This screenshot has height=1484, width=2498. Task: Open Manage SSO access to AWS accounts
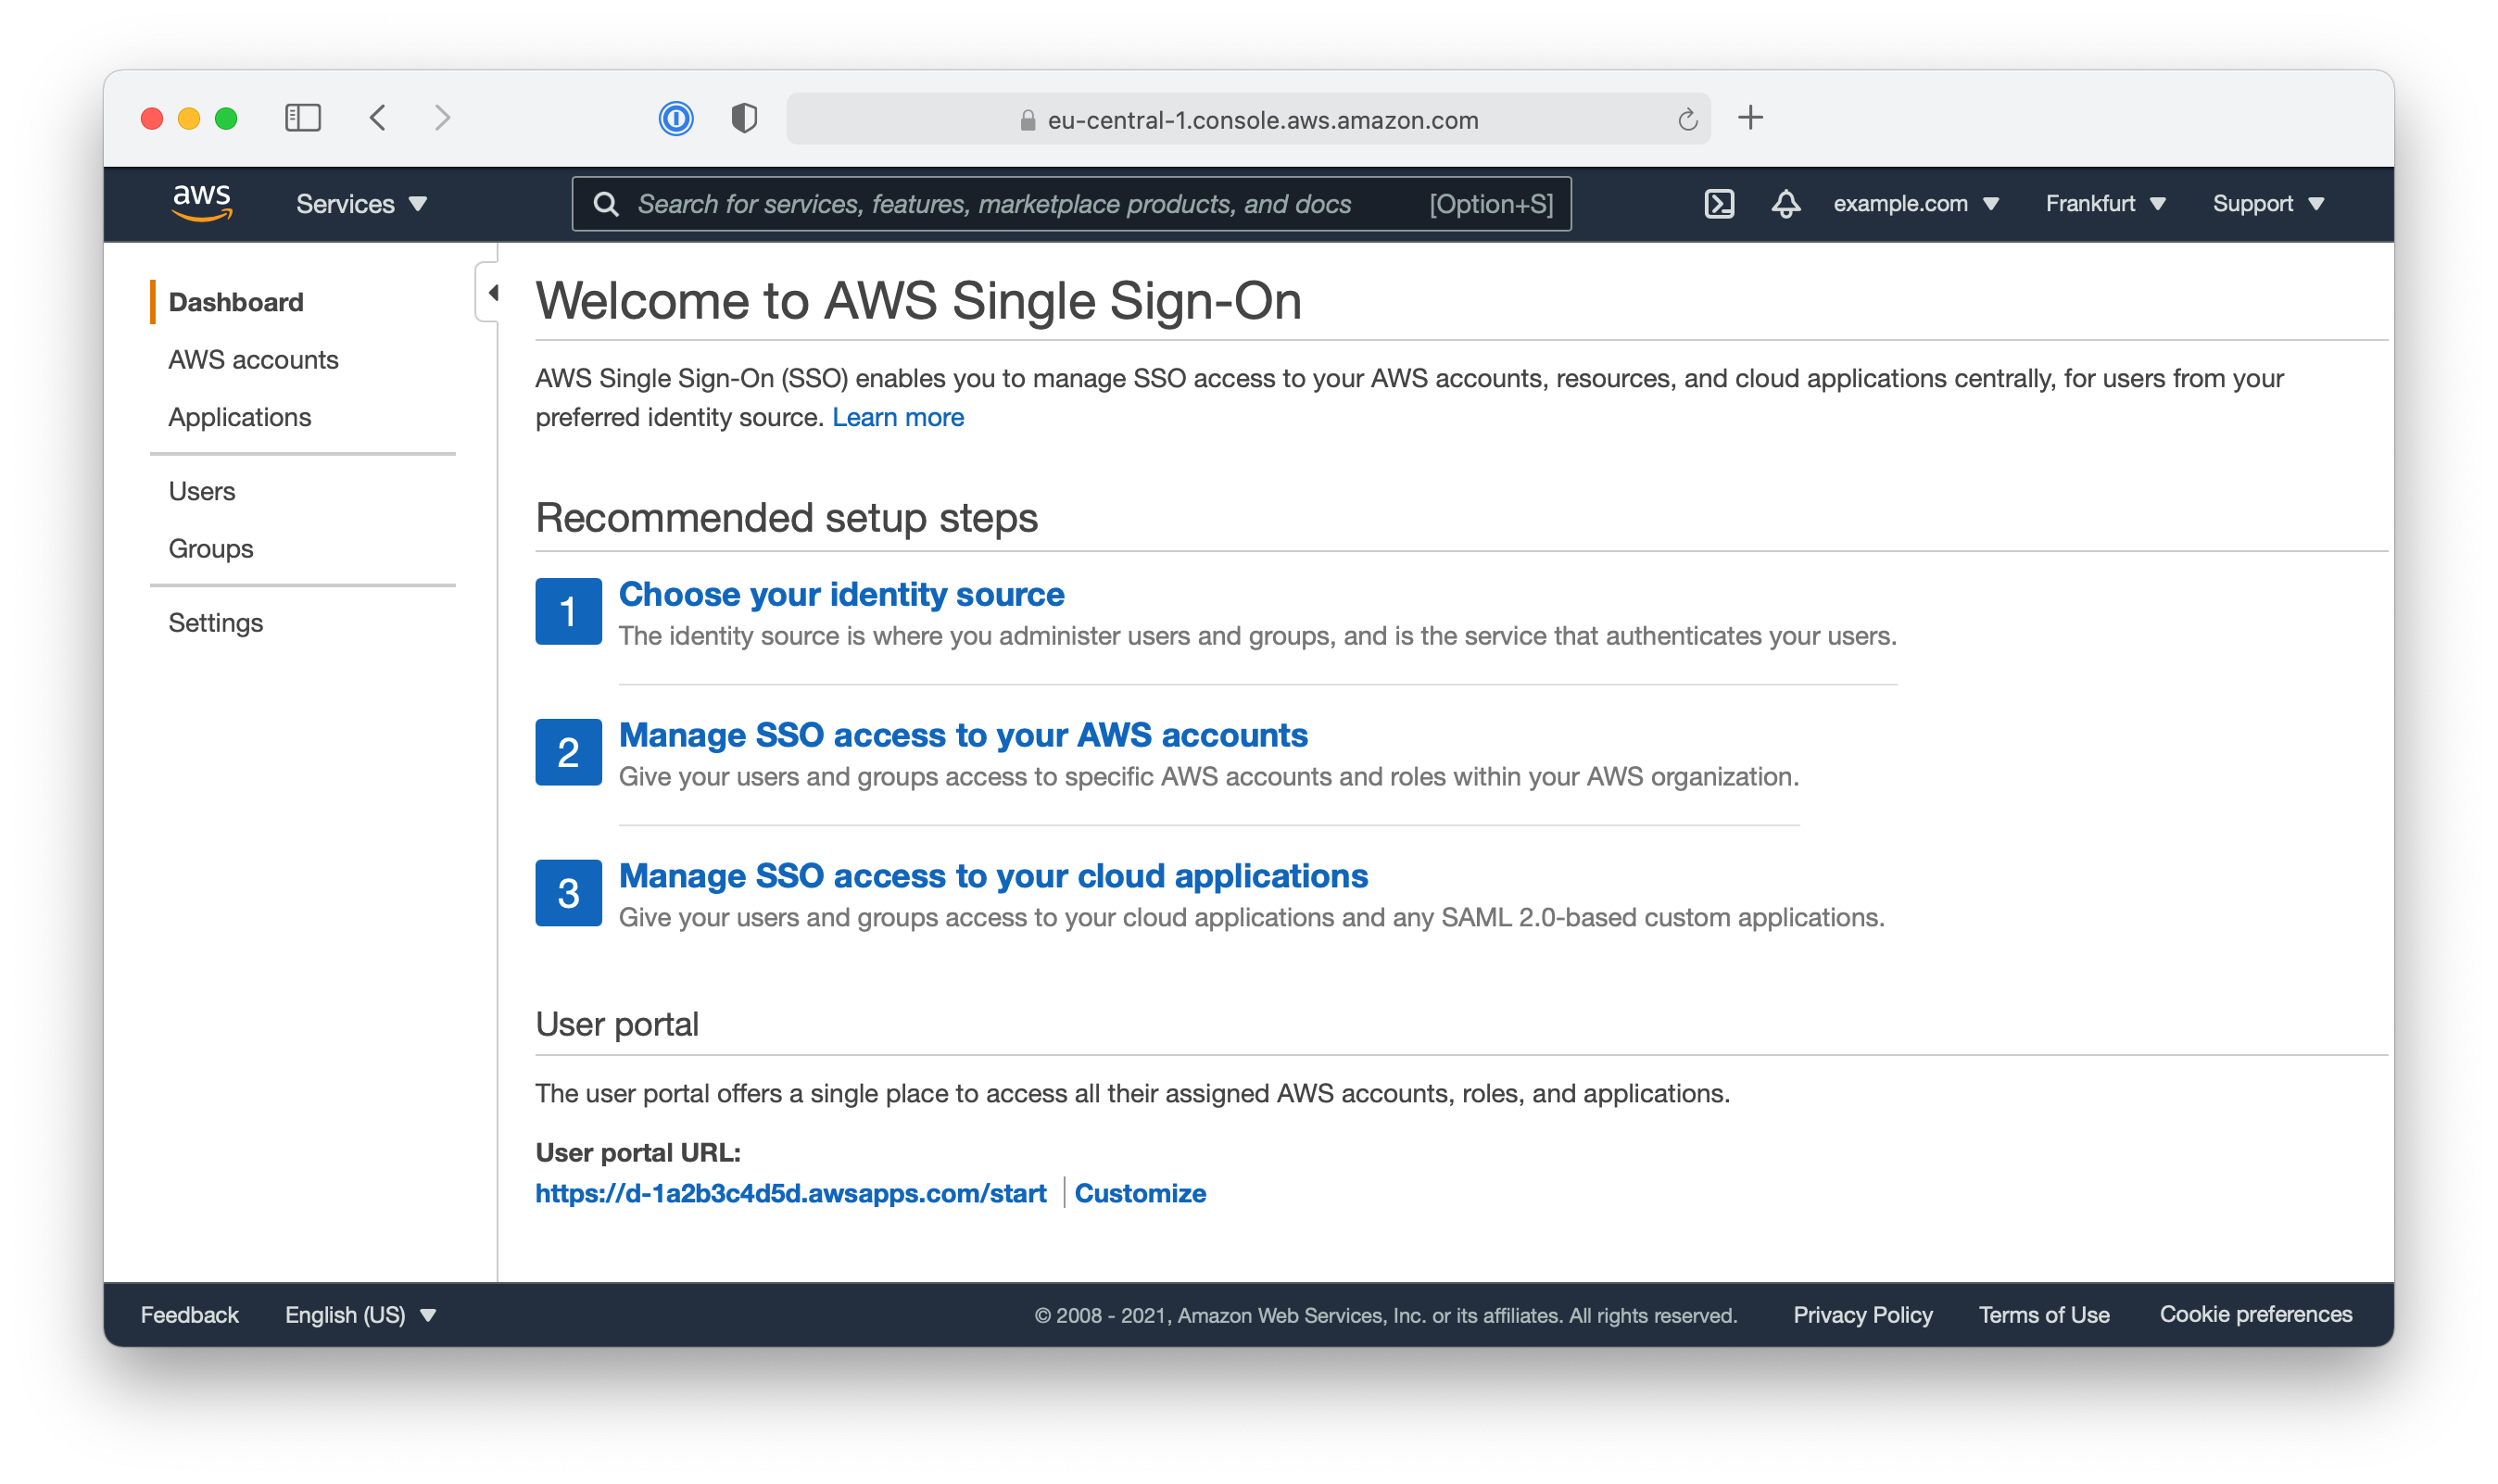(963, 735)
